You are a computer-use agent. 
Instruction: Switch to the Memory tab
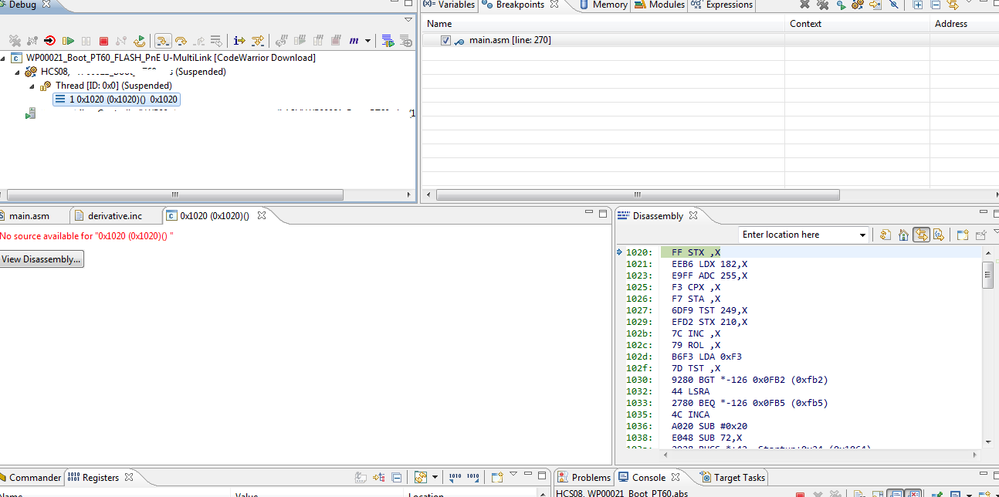click(603, 4)
